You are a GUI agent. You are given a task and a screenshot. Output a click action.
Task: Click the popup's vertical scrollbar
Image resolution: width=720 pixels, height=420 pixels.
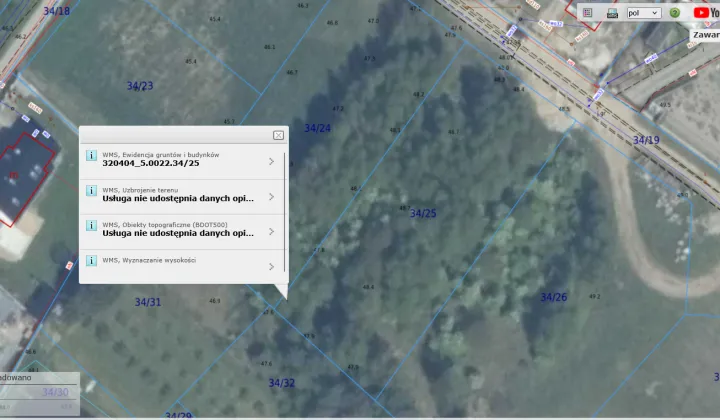285,212
